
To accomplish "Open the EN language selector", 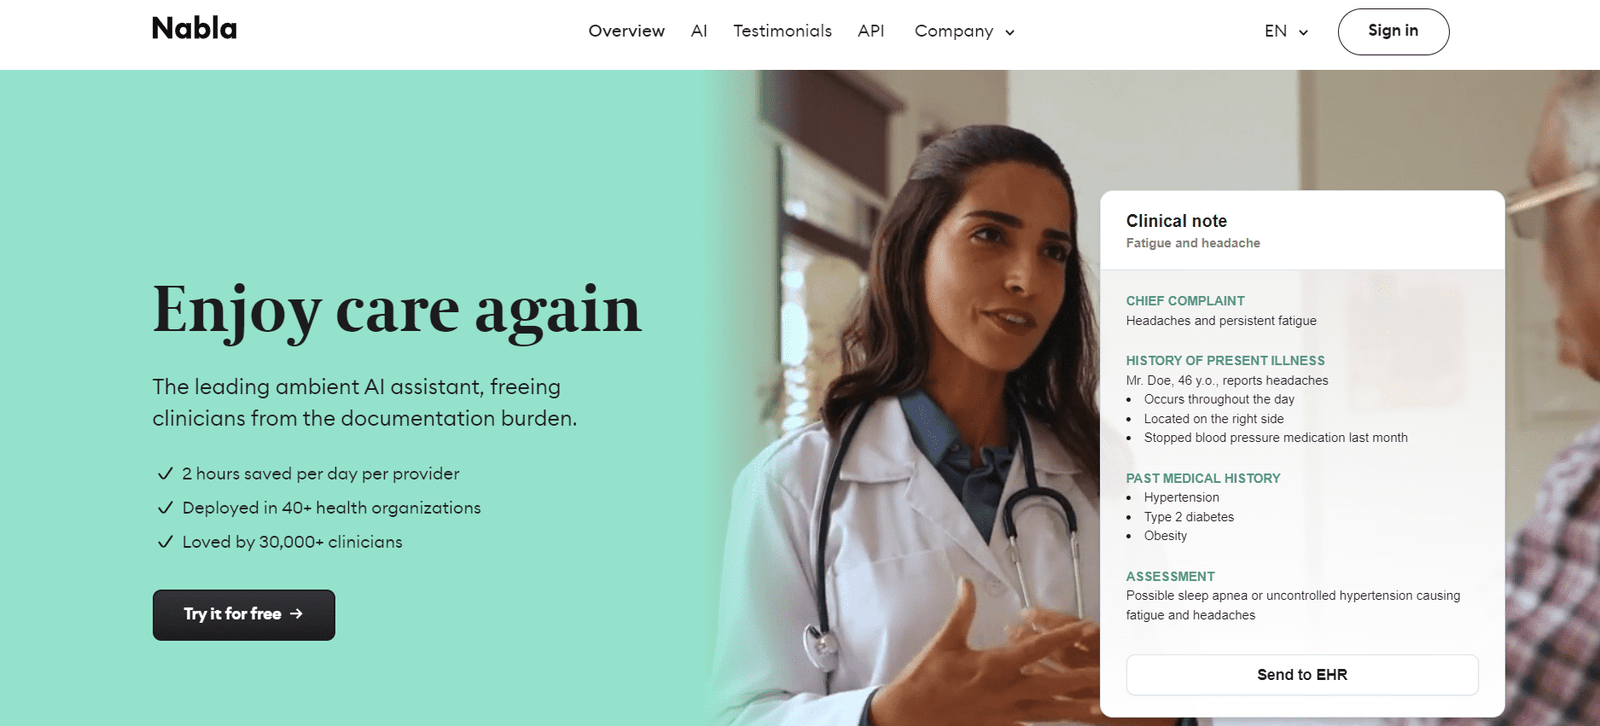I will click(x=1286, y=31).
